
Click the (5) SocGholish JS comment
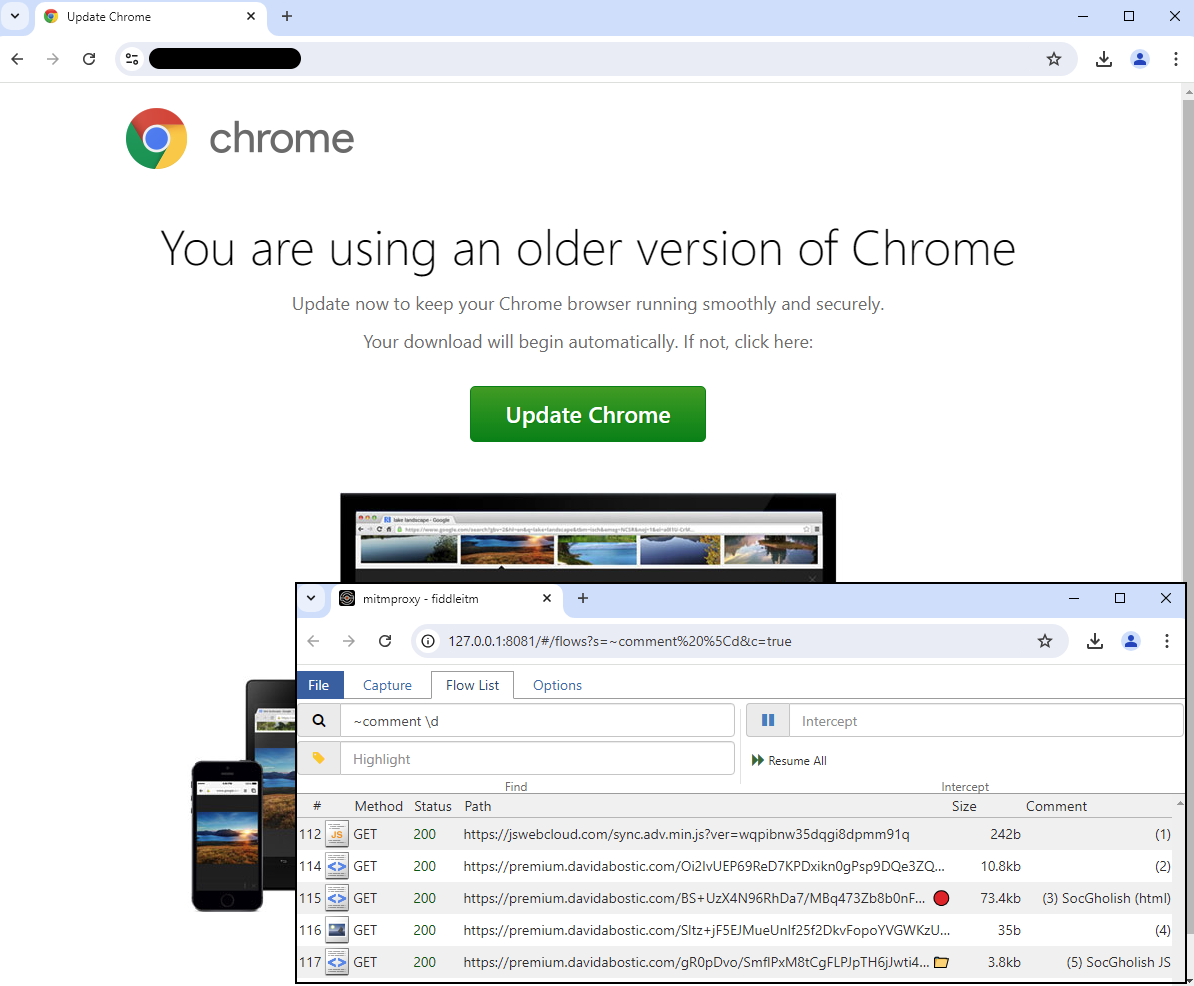(x=1119, y=962)
